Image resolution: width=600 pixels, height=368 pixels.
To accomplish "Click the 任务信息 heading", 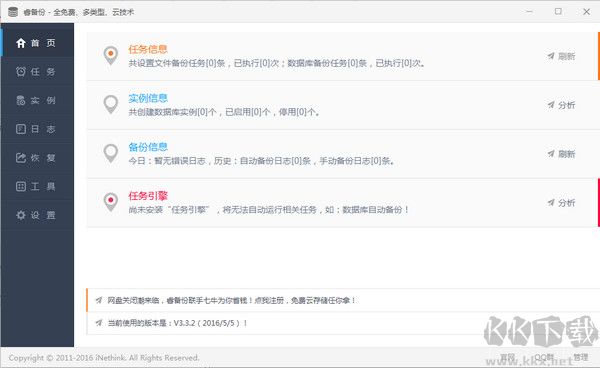I will pos(148,49).
